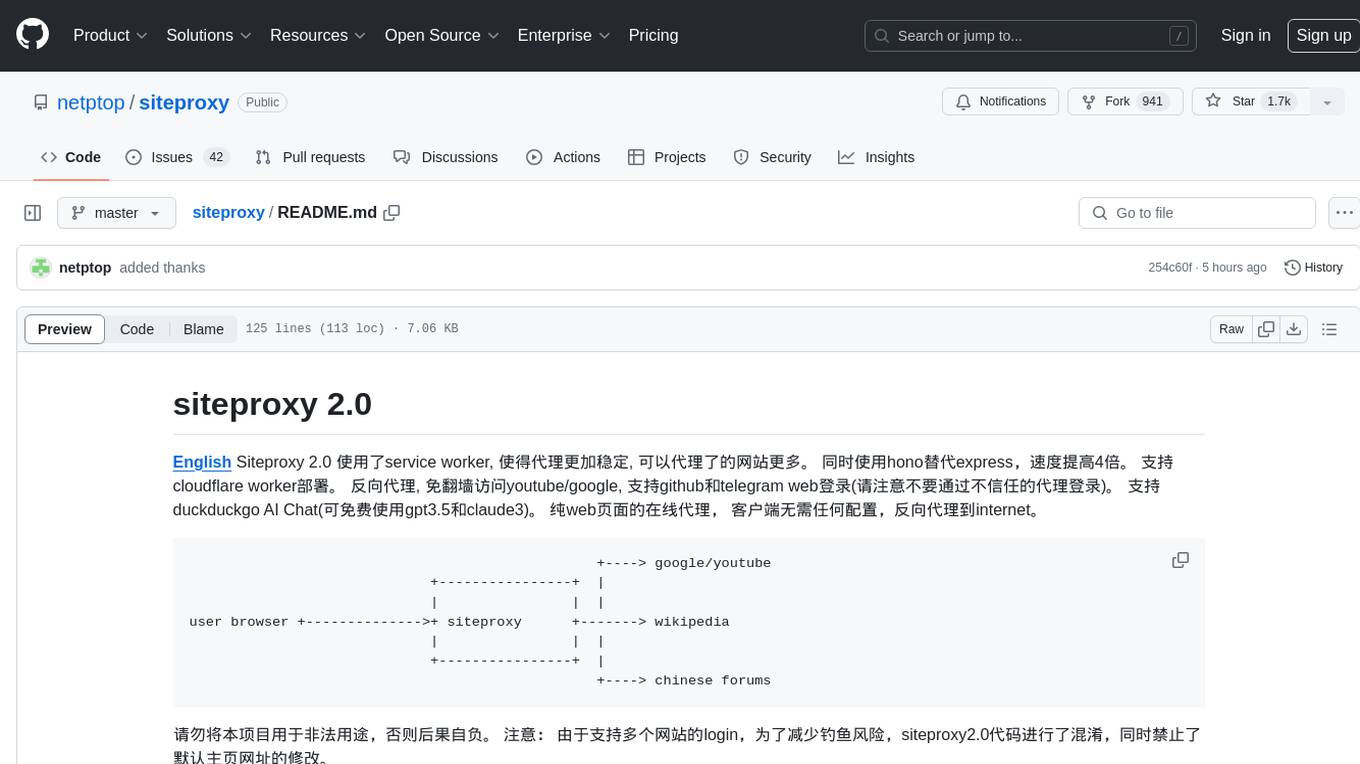Click the fork count 941
1360x764 pixels.
[1152, 101]
